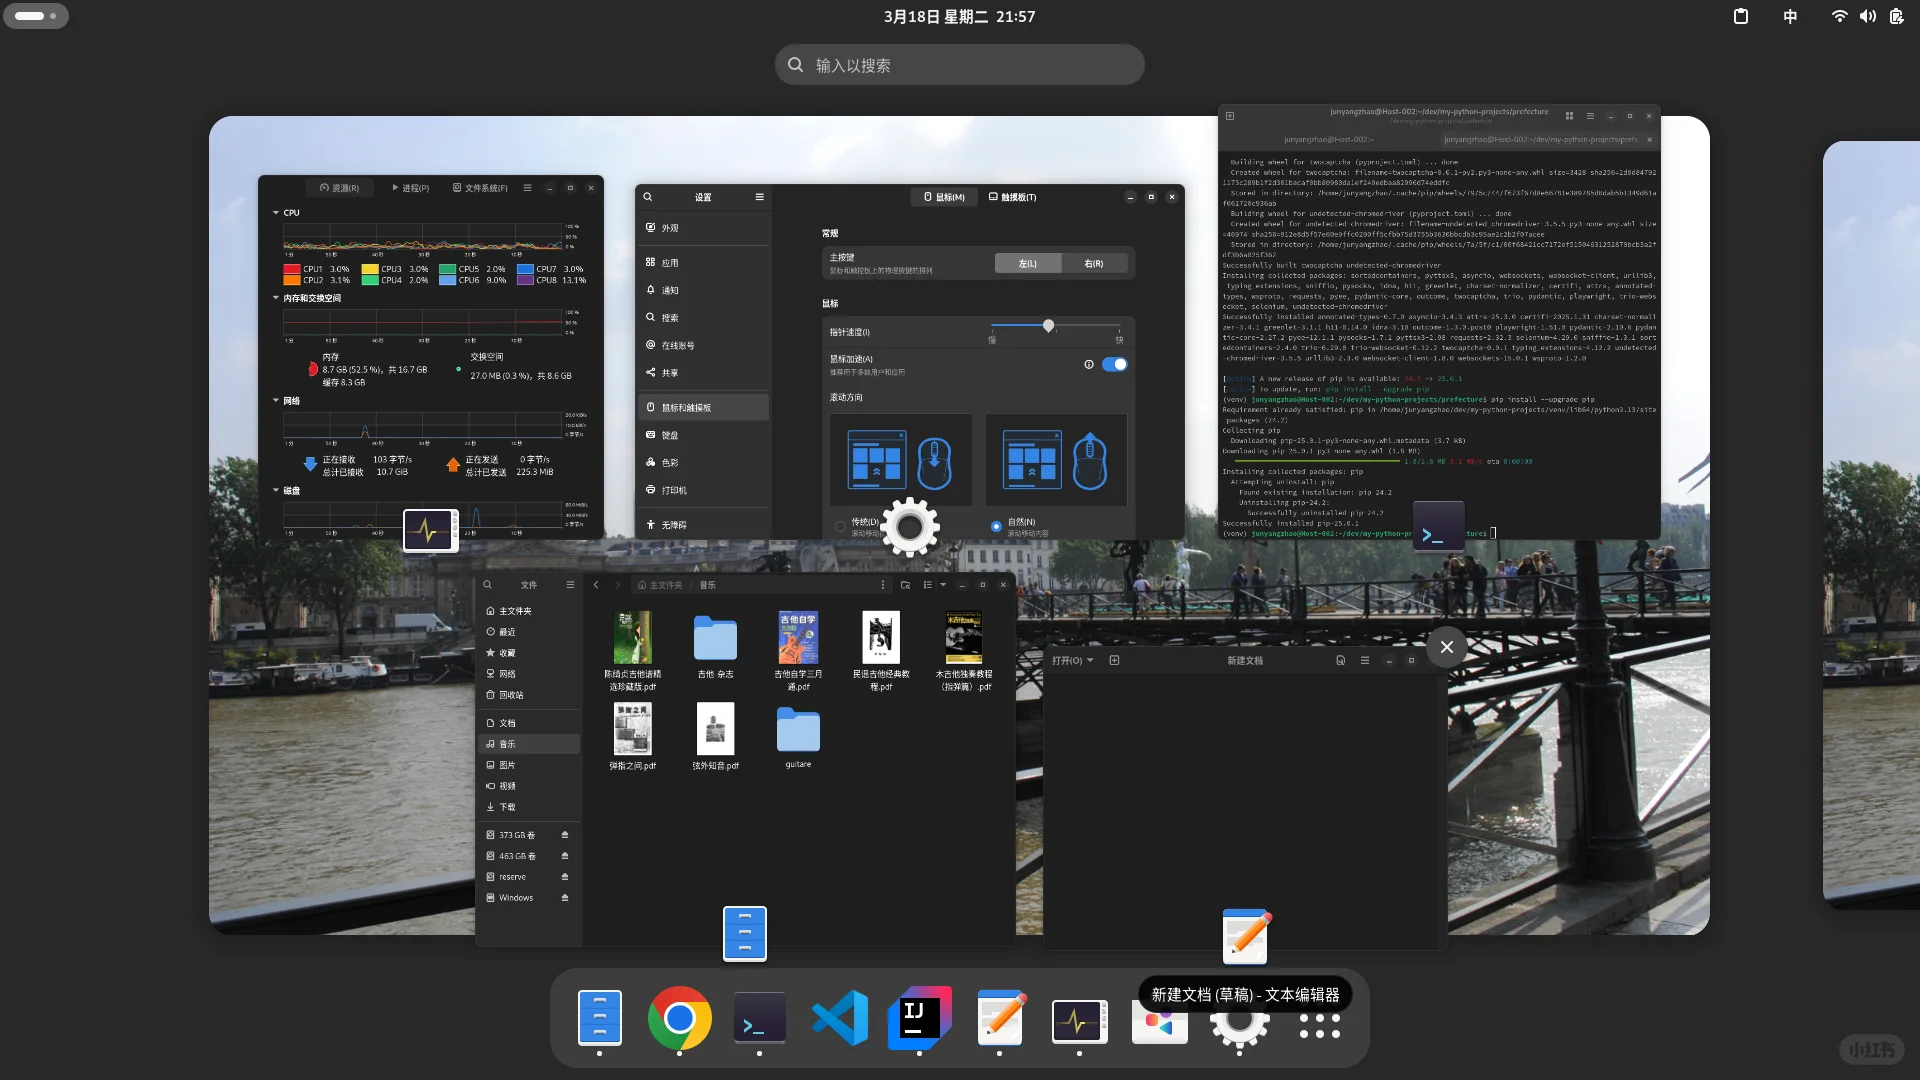Open Visual Studio Code from the dock
Image resolution: width=1920 pixels, height=1080 pixels.
click(839, 1020)
